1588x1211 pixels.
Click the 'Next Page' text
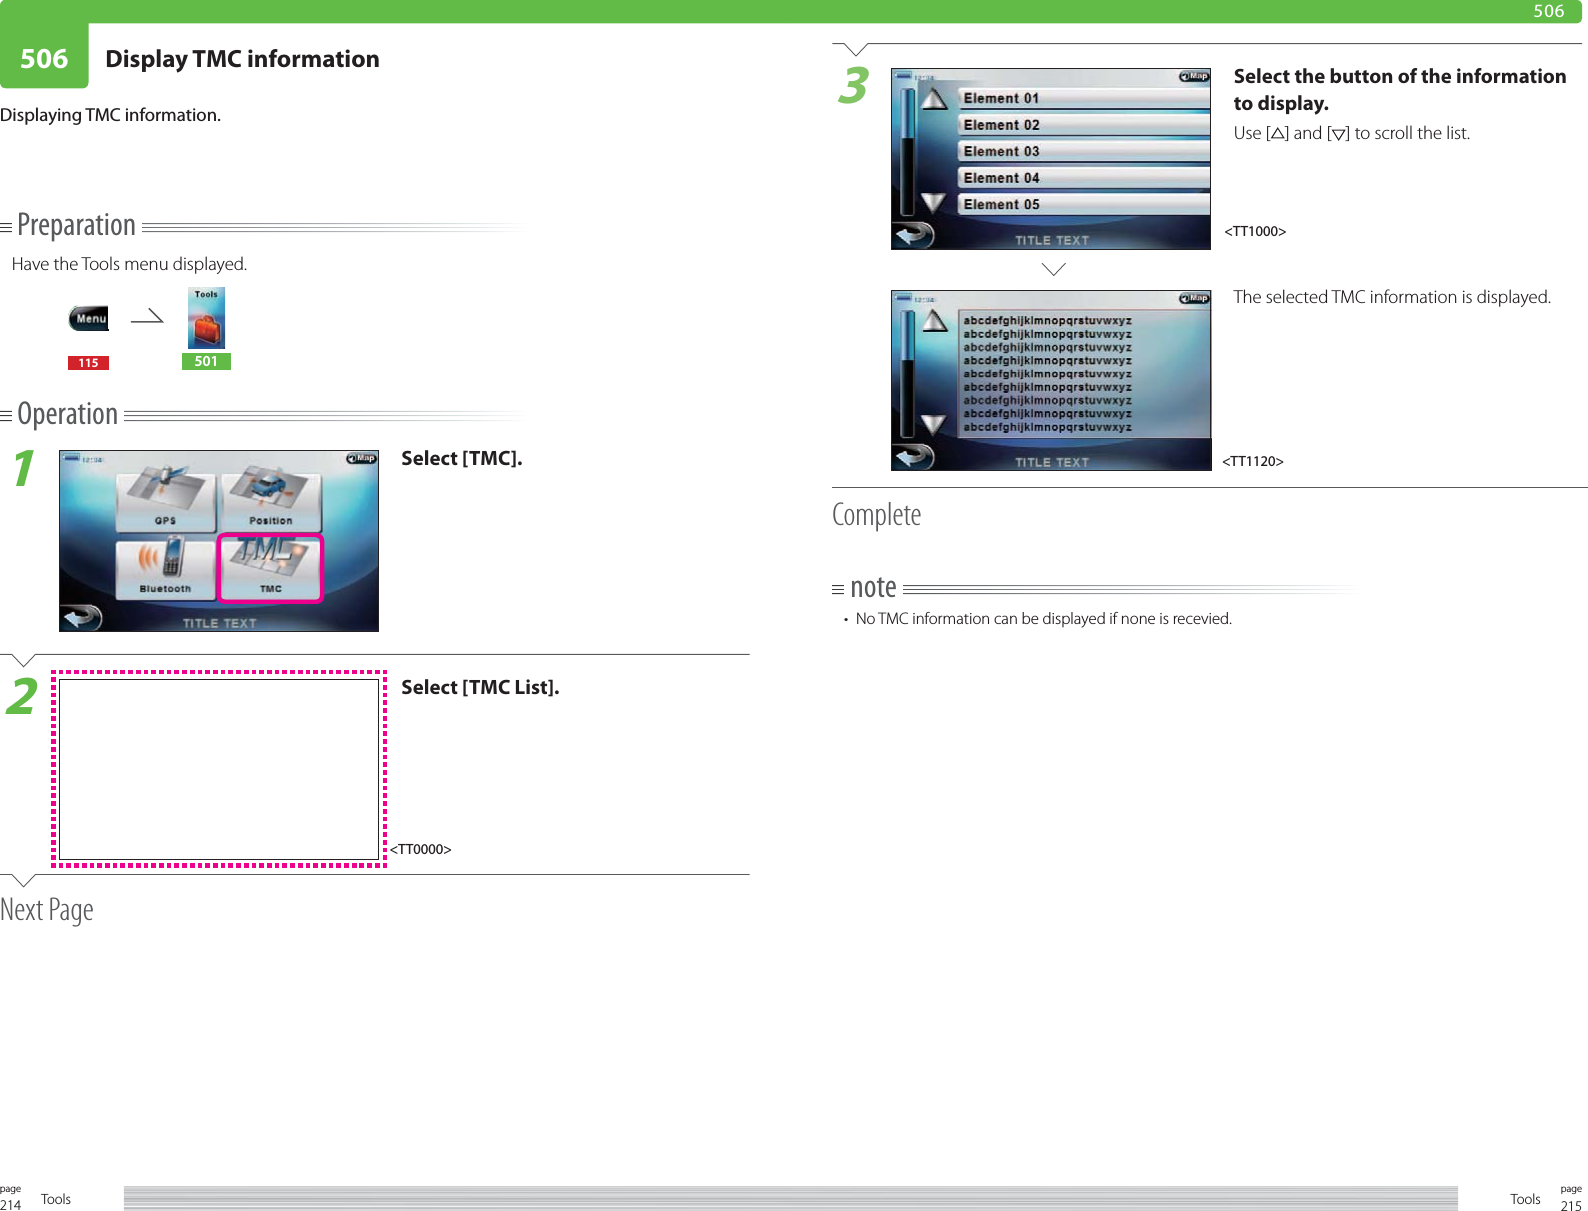[x=47, y=910]
